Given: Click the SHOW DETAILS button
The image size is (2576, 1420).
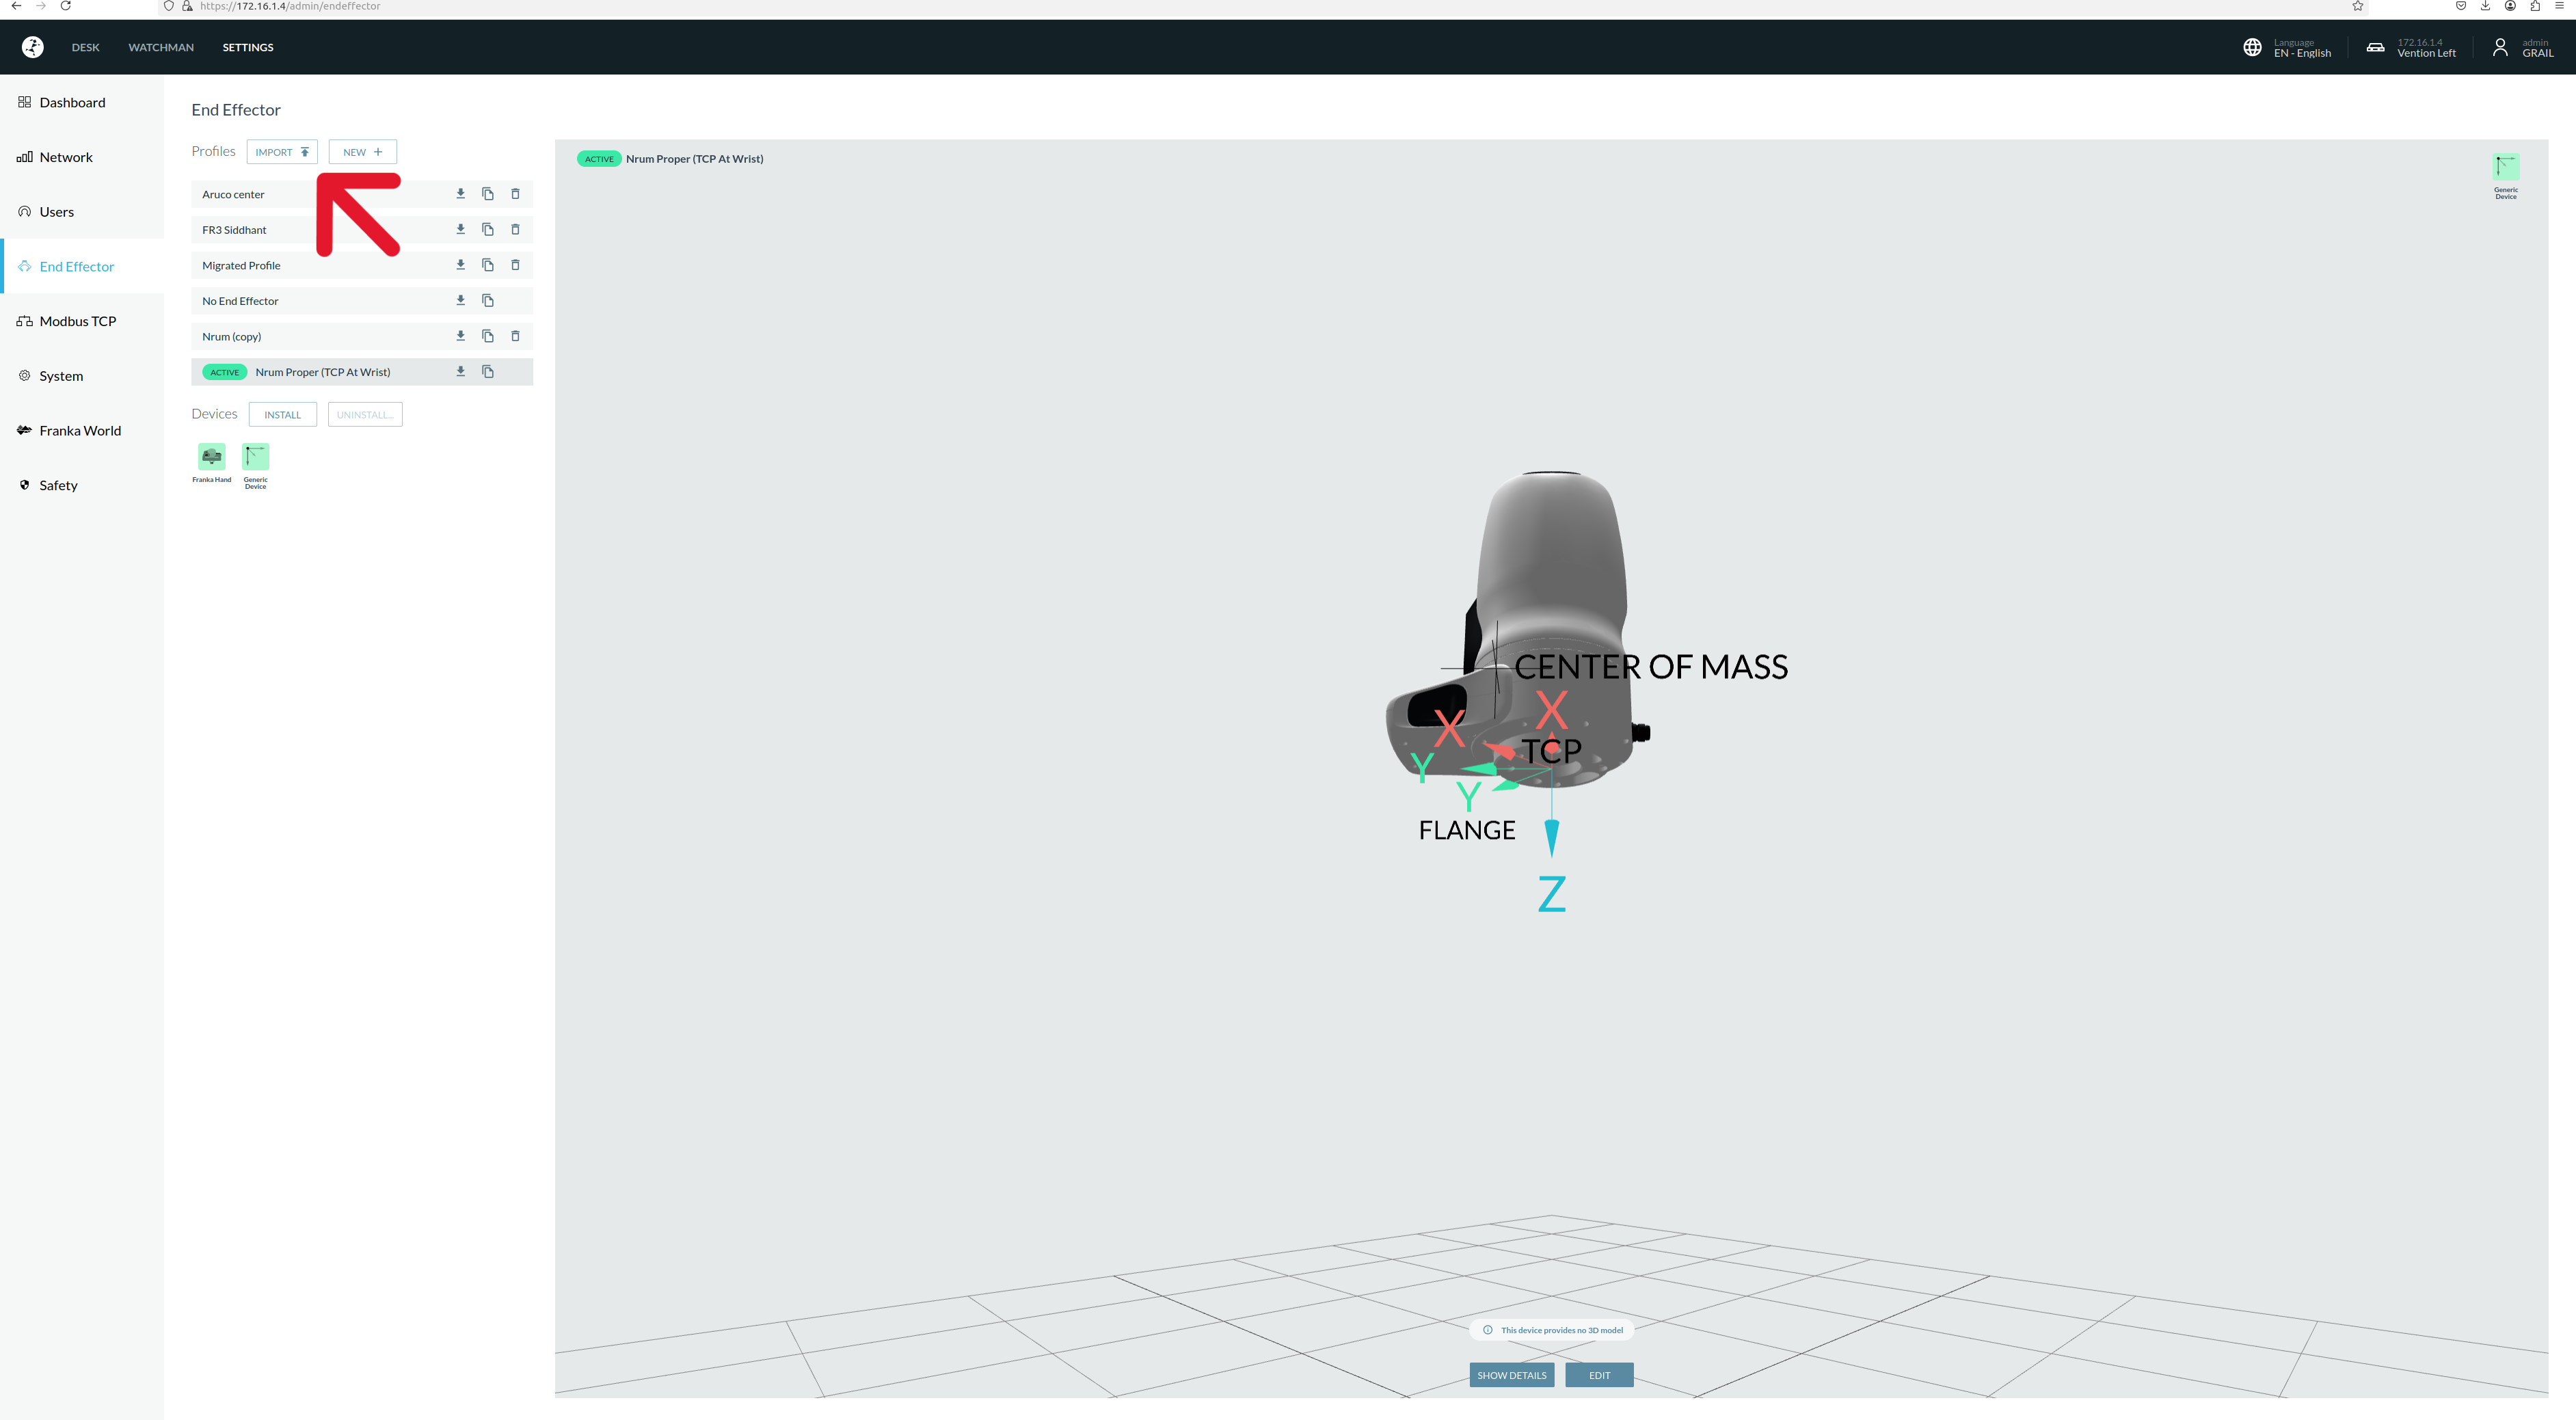Looking at the screenshot, I should (x=1511, y=1375).
